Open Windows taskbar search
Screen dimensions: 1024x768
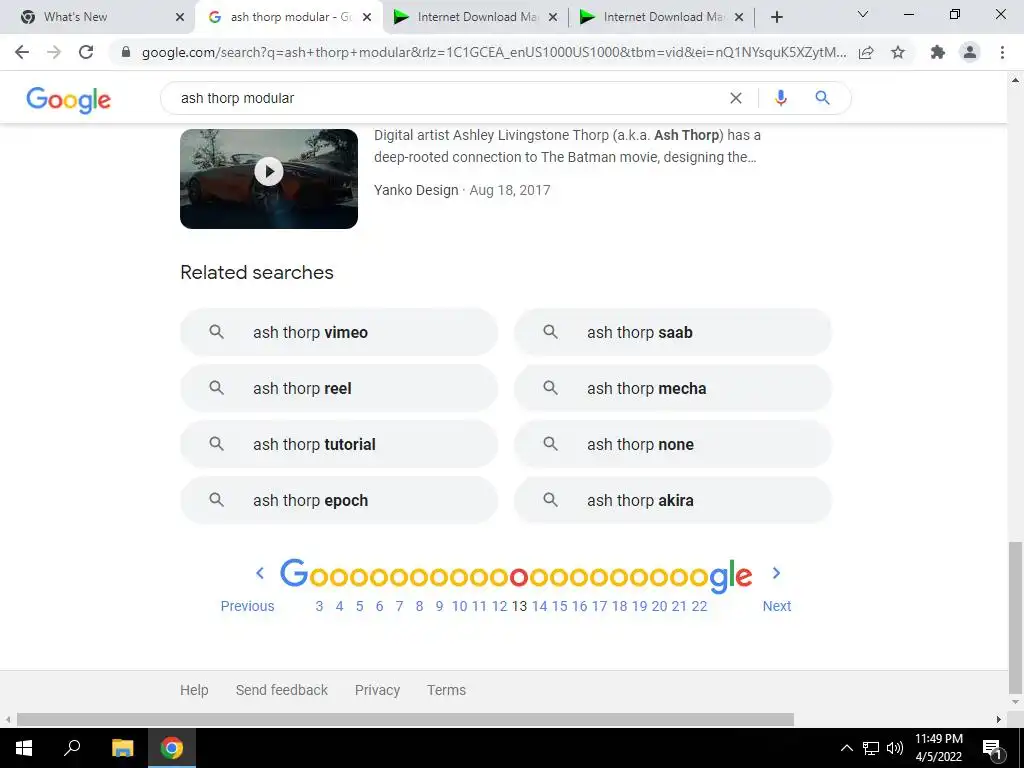click(72, 748)
